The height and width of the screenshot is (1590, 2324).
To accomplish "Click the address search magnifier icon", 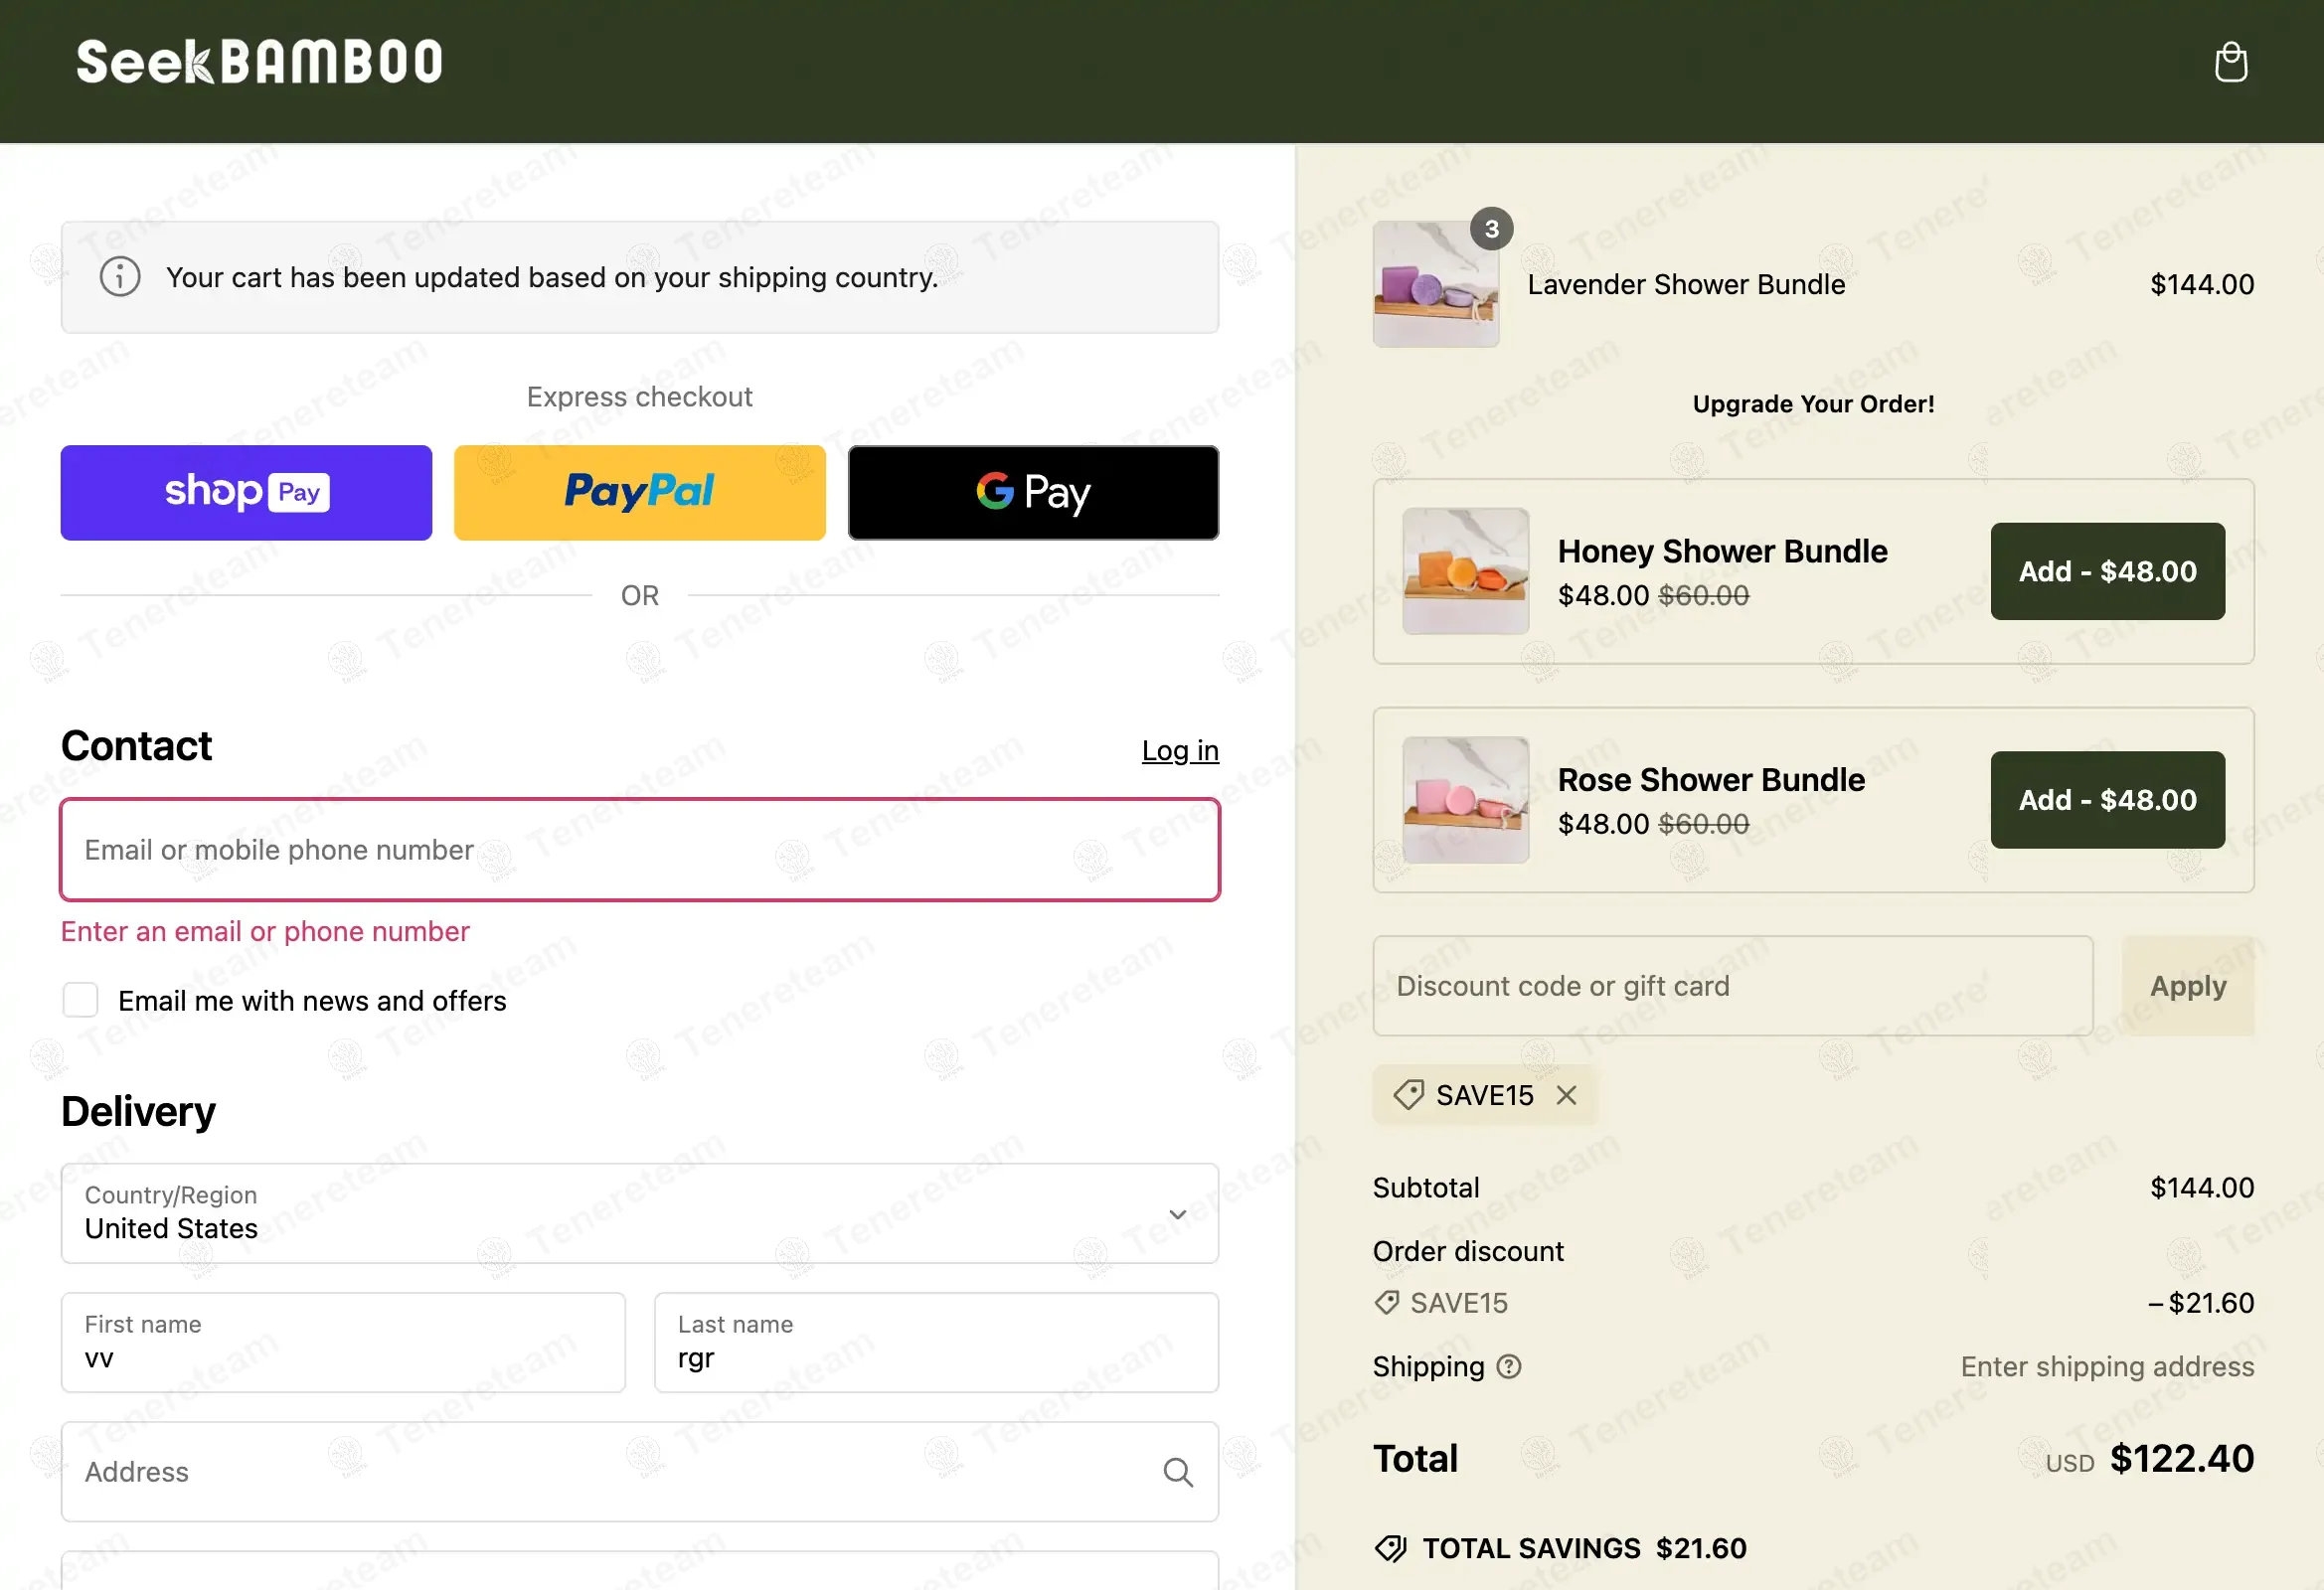I will (1178, 1472).
